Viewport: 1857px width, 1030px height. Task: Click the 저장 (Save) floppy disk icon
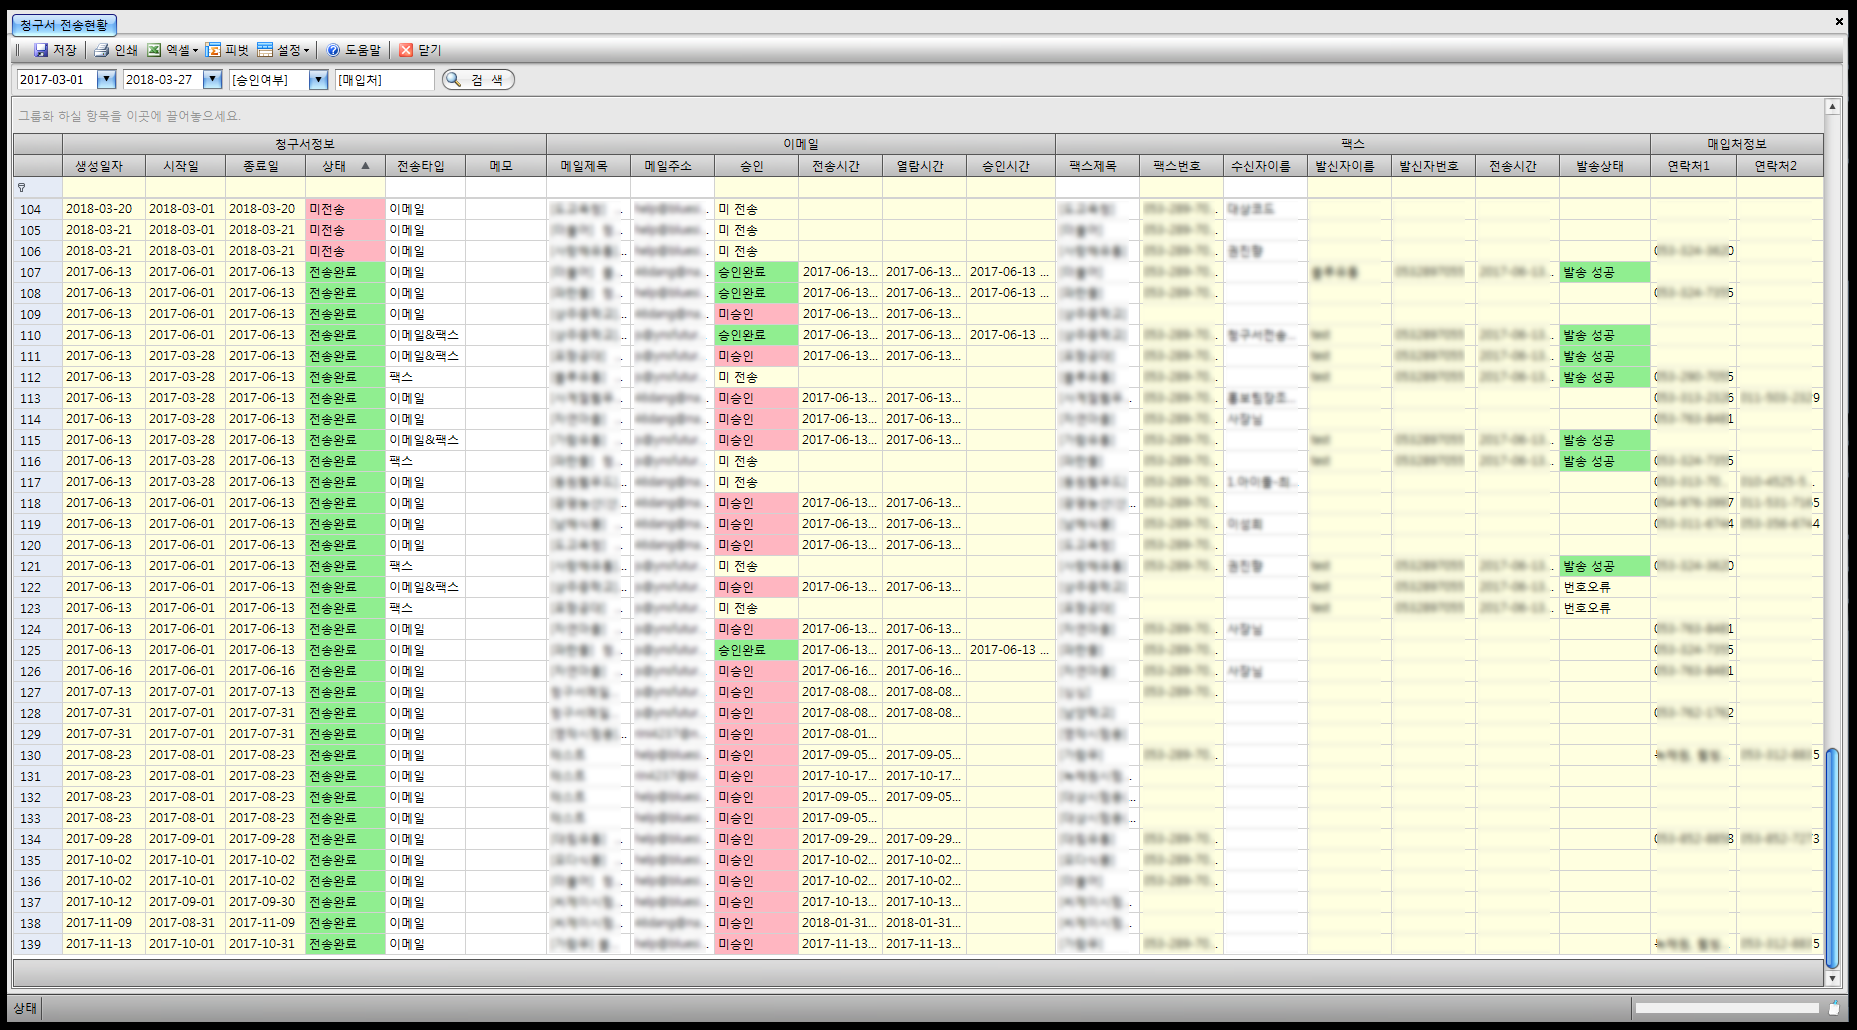click(41, 50)
